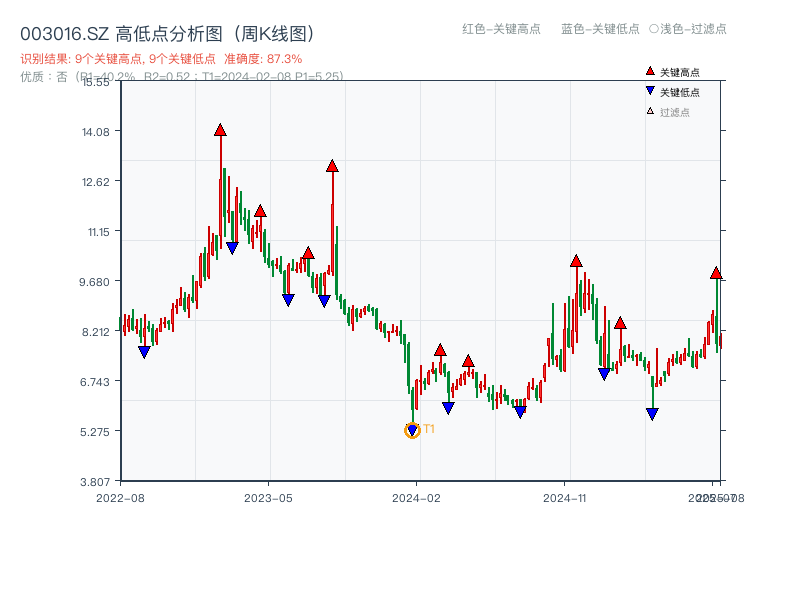Click the tallest red triangle marker near 14.08
This screenshot has width=800, height=600.
(x=220, y=129)
